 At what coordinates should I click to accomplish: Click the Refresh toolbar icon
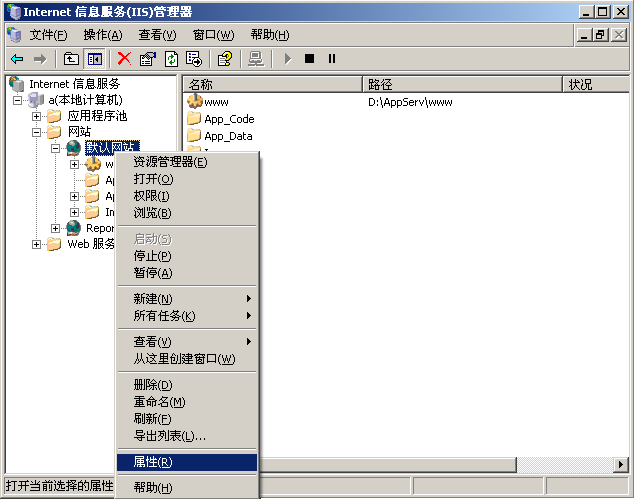(x=171, y=59)
